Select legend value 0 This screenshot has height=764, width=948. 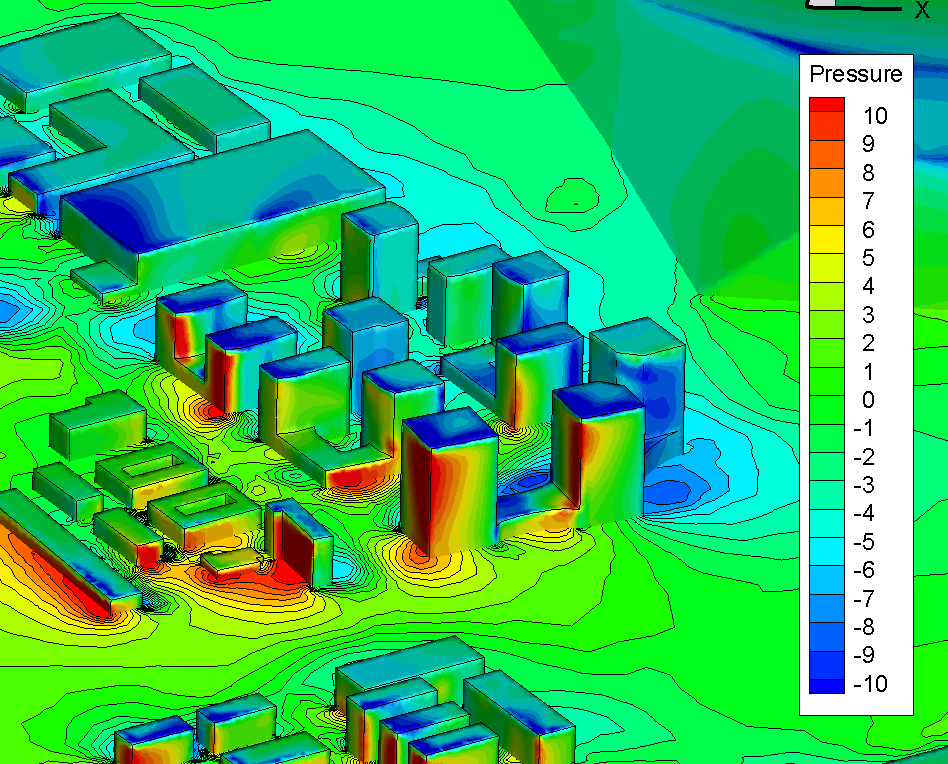[x=868, y=400]
